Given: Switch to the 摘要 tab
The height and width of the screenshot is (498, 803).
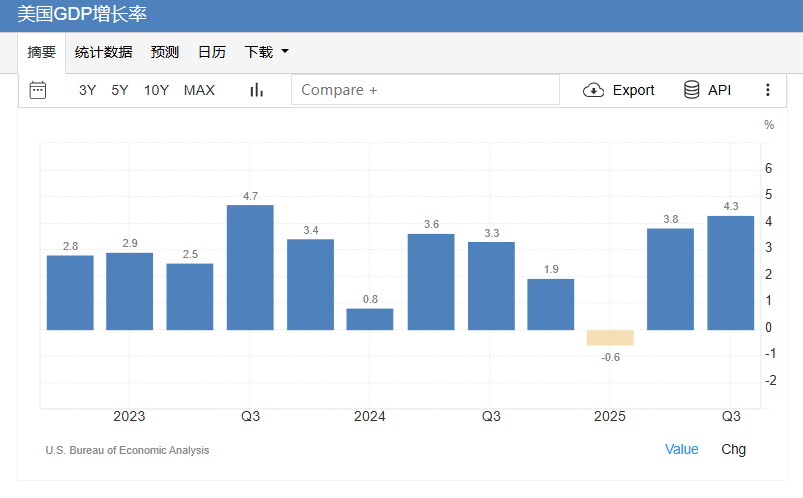Looking at the screenshot, I should [42, 52].
